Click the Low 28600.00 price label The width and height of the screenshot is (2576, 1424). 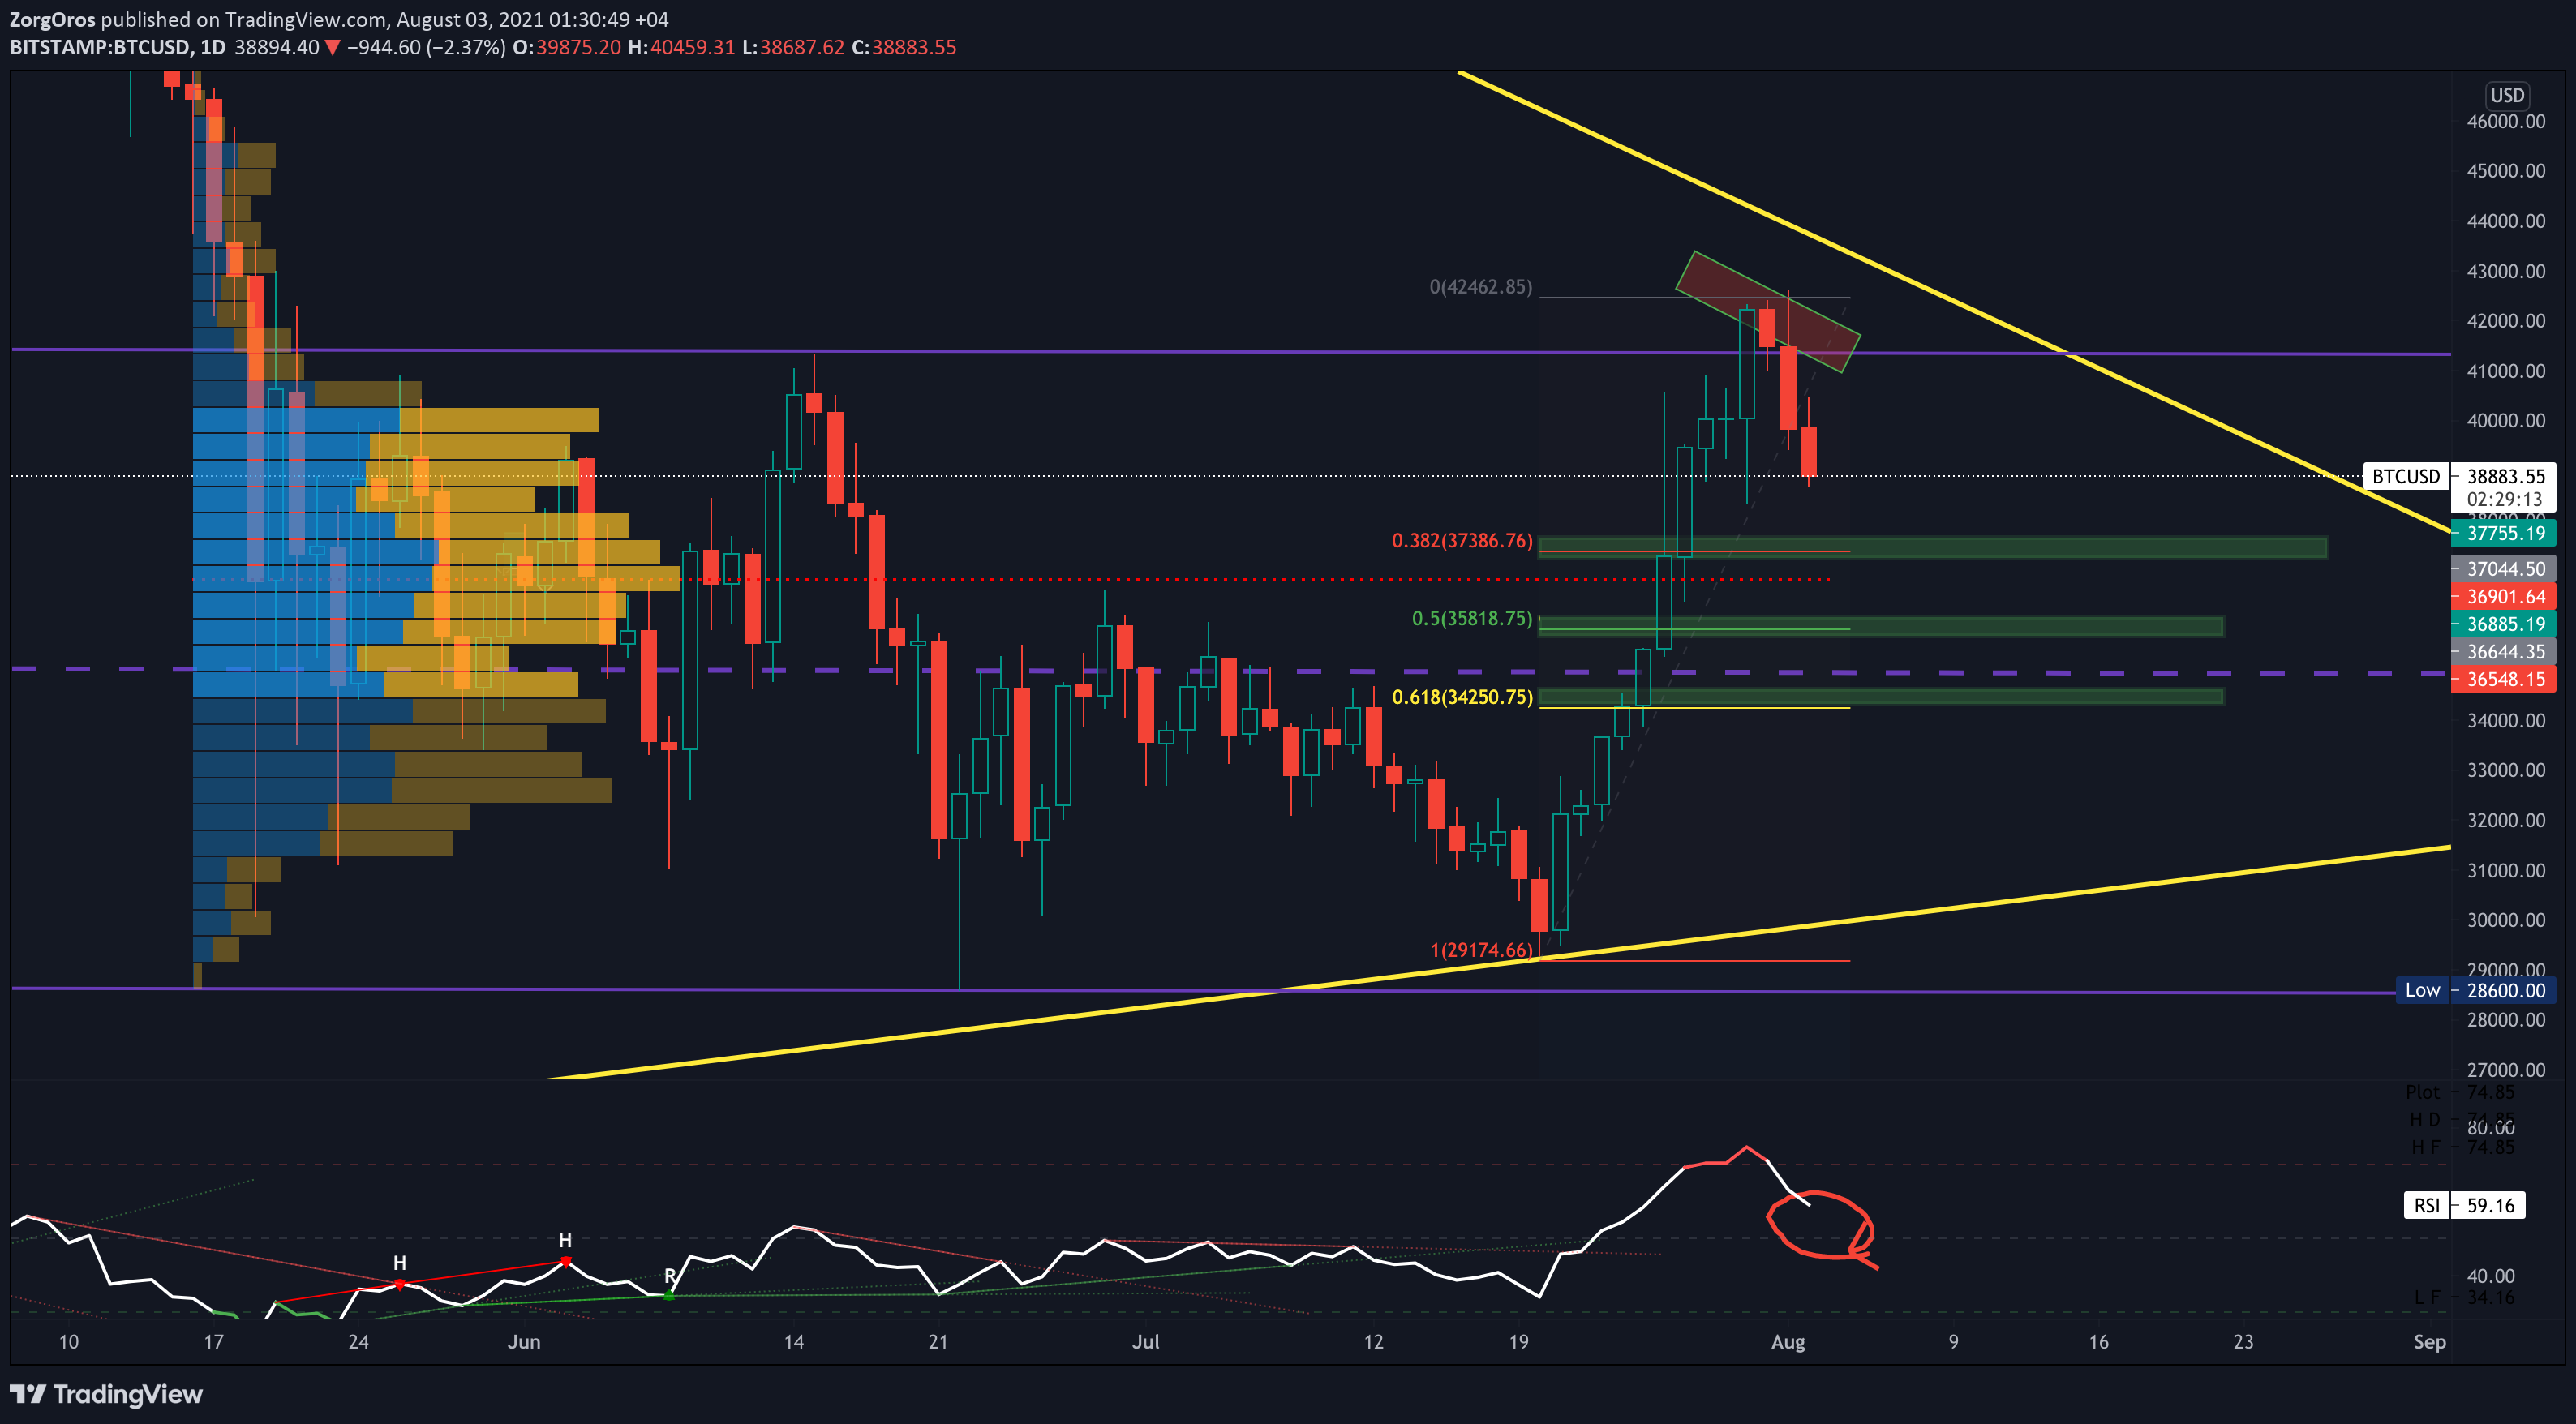(x=2475, y=990)
